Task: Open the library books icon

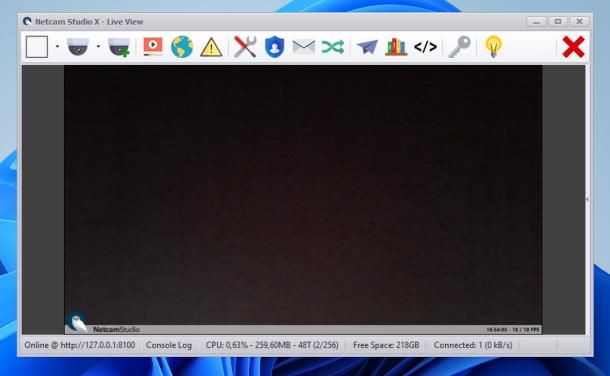Action: pyautogui.click(x=396, y=47)
